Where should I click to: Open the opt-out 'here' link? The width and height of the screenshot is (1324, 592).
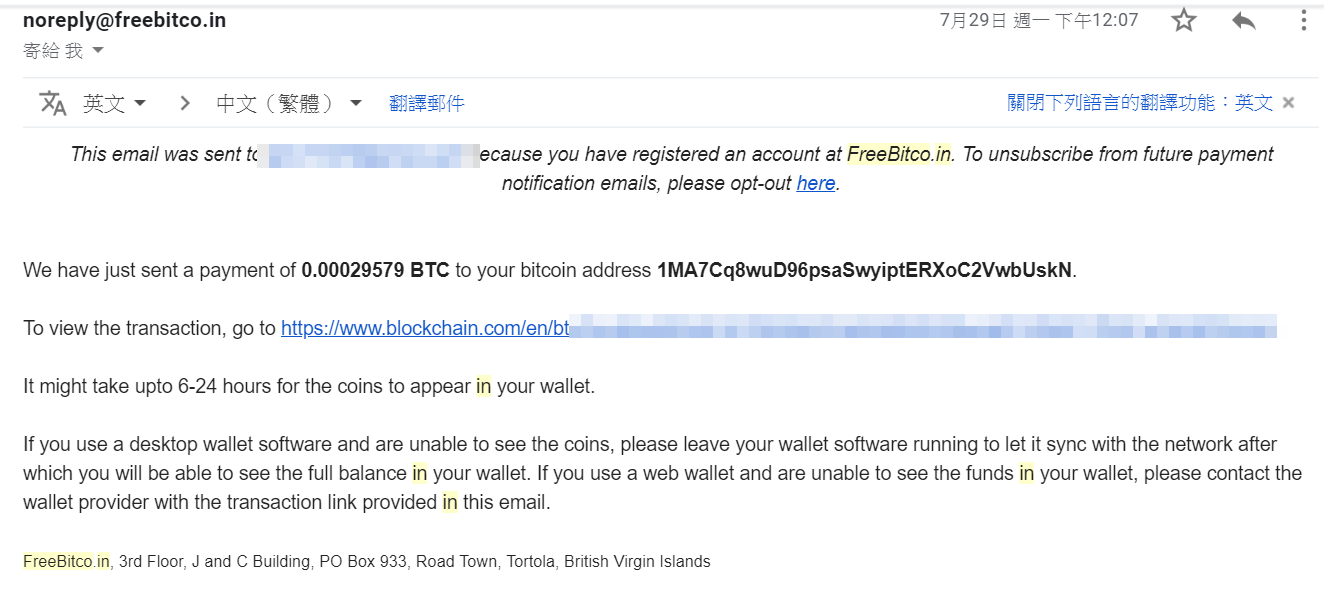(816, 183)
